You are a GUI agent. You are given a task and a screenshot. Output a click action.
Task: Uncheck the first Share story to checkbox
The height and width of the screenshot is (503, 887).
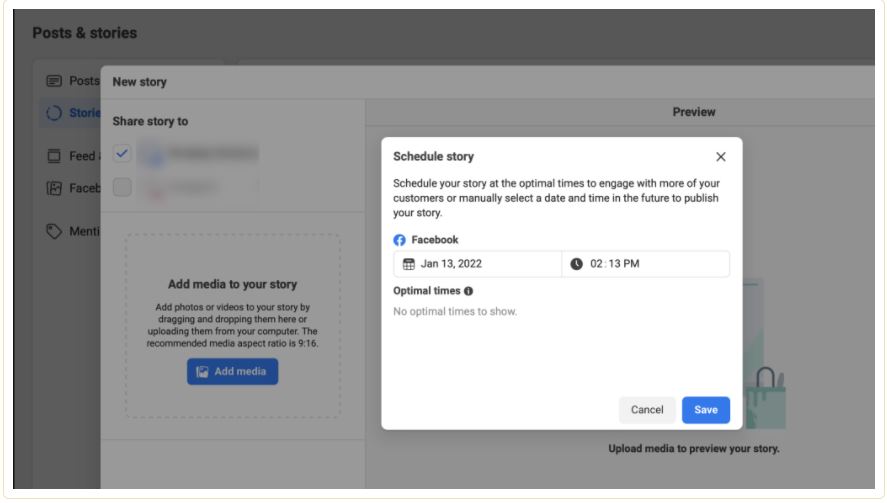(x=123, y=154)
